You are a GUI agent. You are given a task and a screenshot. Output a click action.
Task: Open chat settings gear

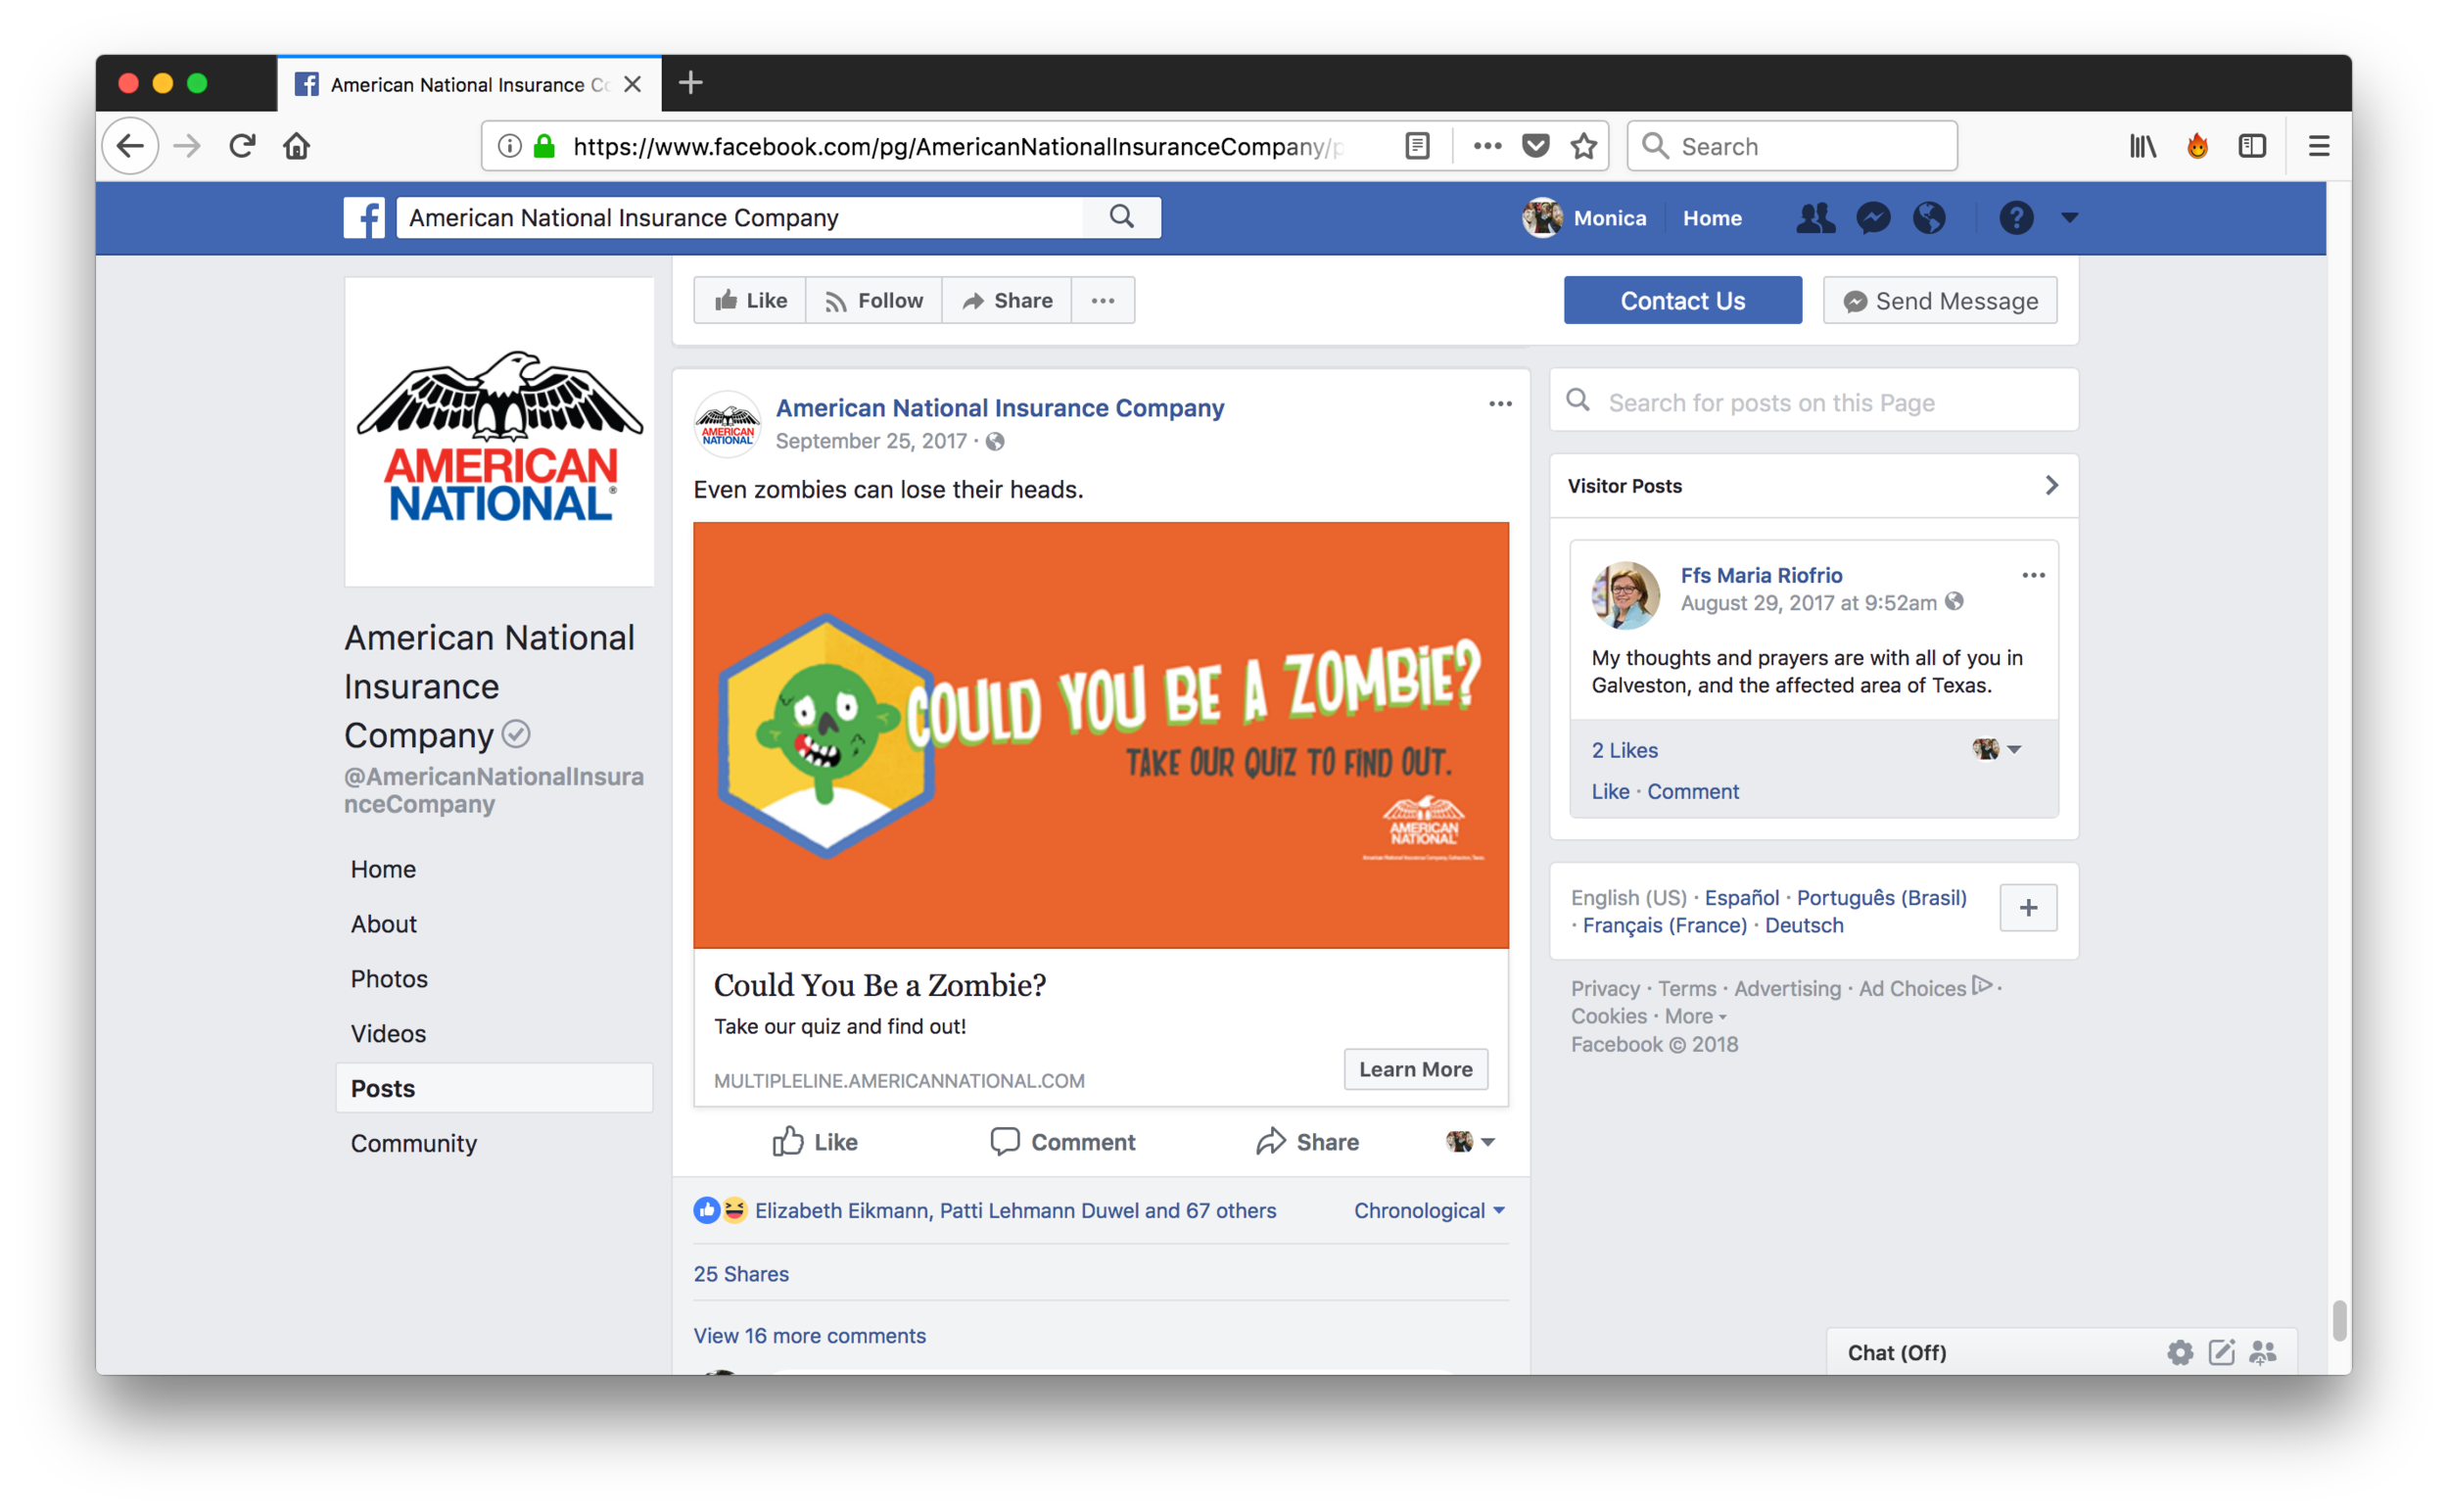coord(2179,1352)
